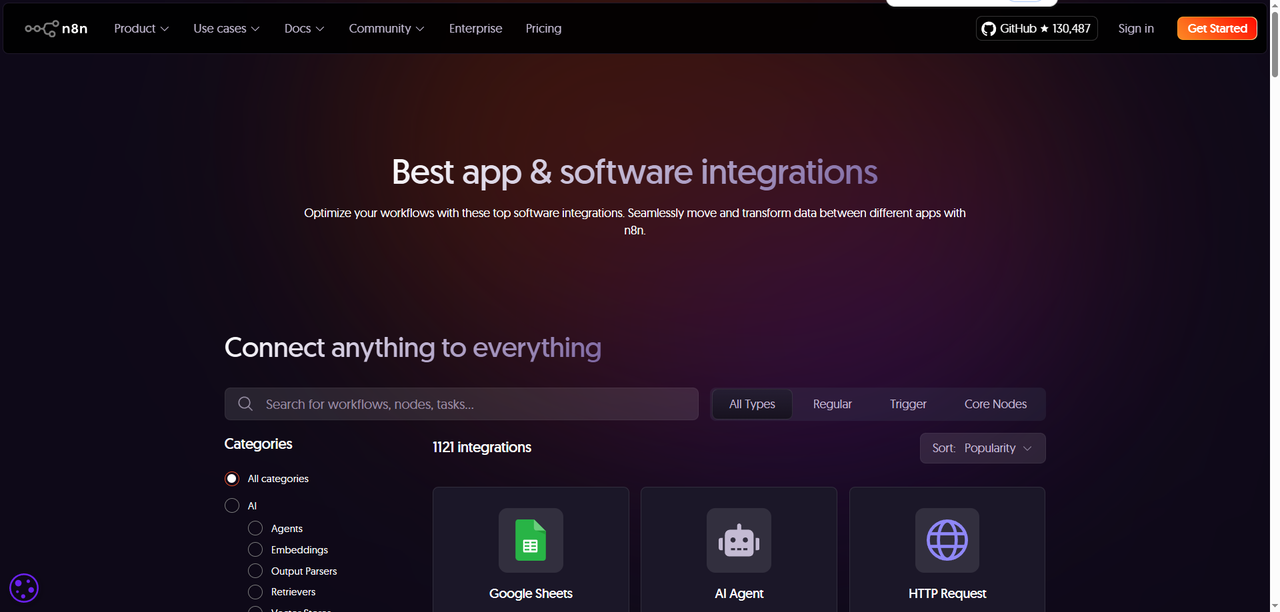1280x612 pixels.
Task: Click the cookie settings icon in the bottom-left corner
Action: click(x=24, y=588)
